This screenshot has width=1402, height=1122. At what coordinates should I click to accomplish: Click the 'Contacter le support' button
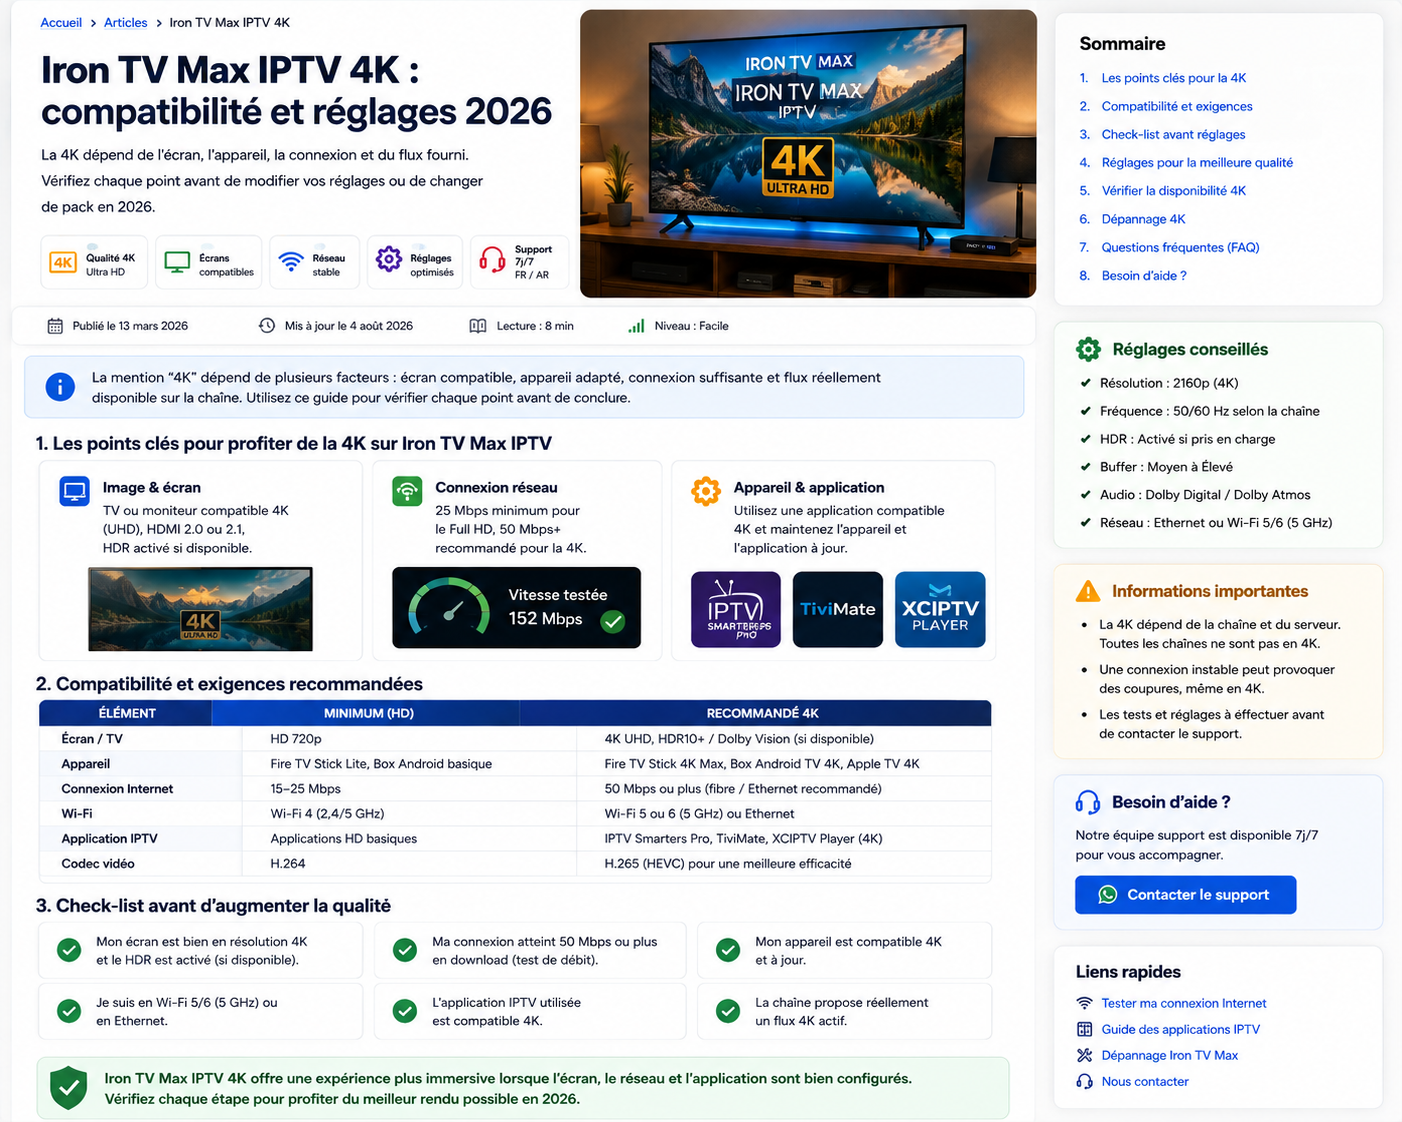(1186, 895)
